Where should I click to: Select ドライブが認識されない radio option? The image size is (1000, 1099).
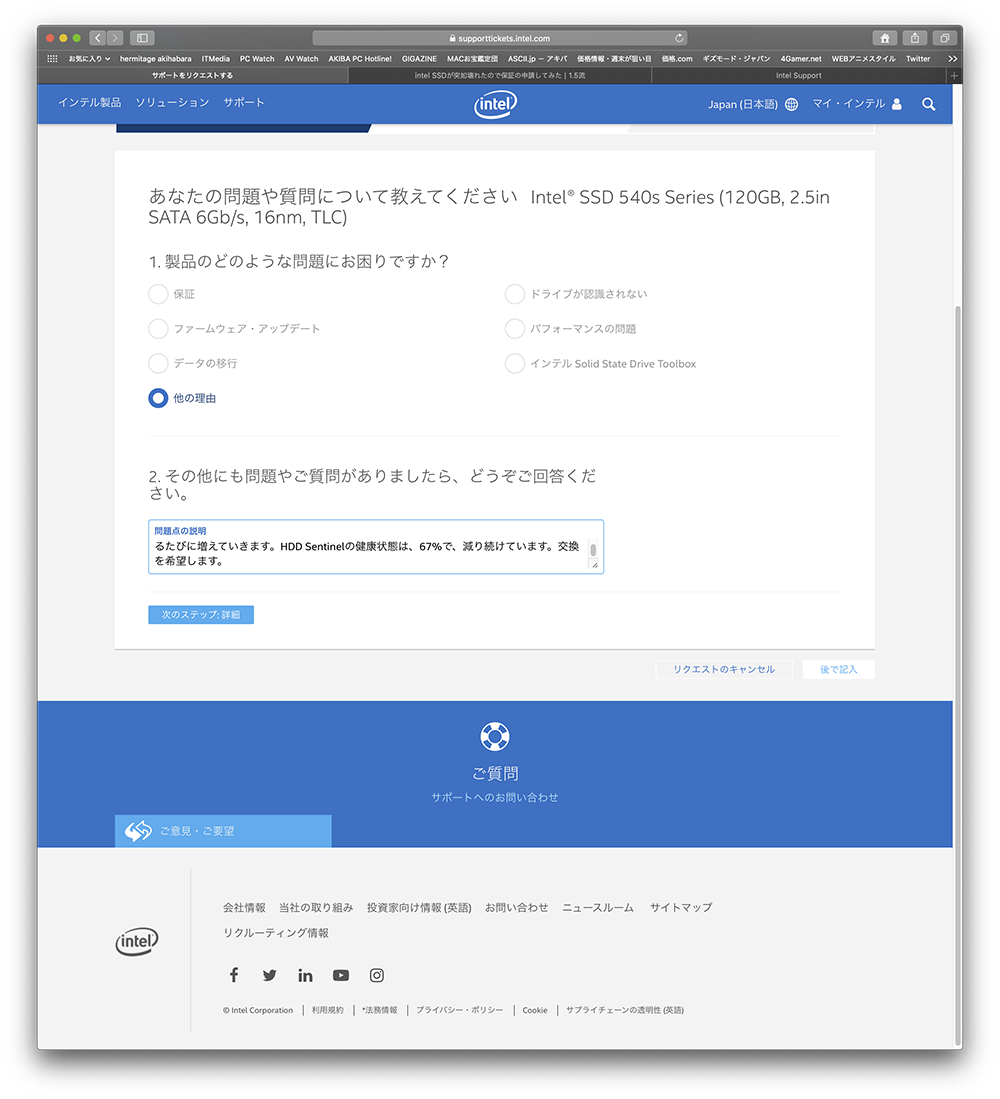coord(514,294)
